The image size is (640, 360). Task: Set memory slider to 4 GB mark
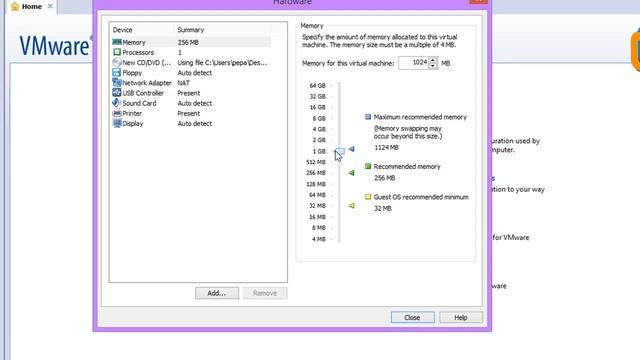(340, 129)
